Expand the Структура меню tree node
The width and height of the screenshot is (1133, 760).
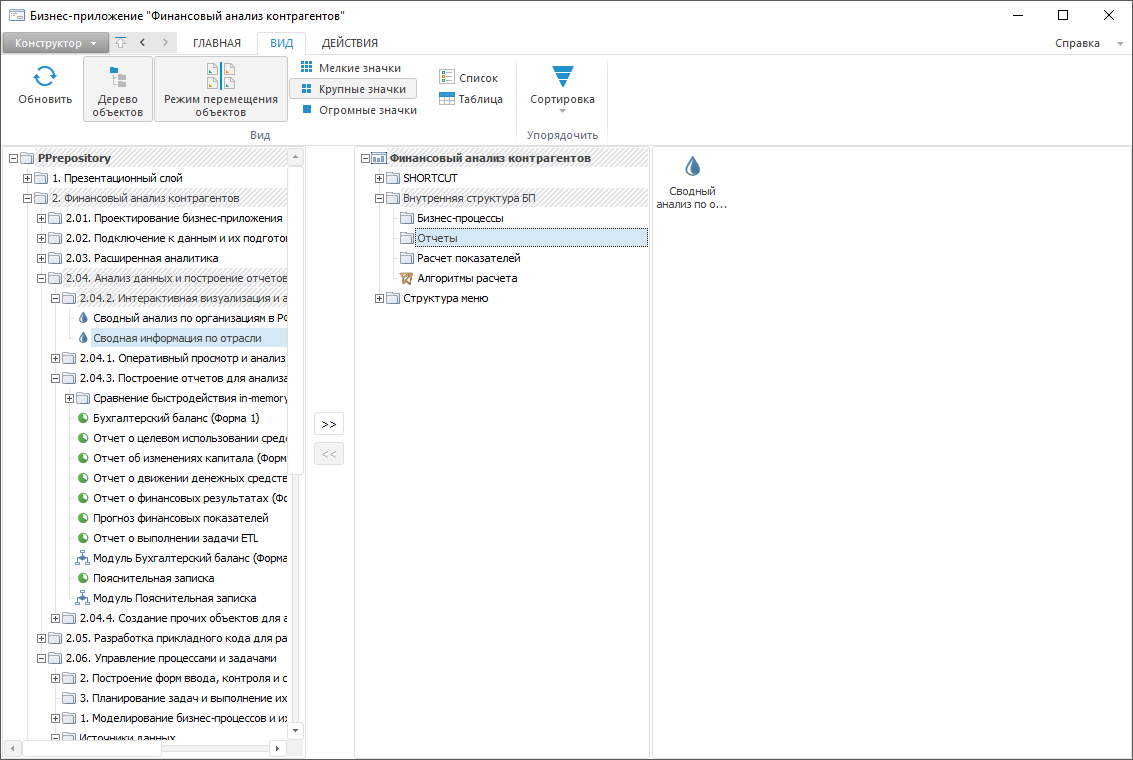click(x=379, y=298)
